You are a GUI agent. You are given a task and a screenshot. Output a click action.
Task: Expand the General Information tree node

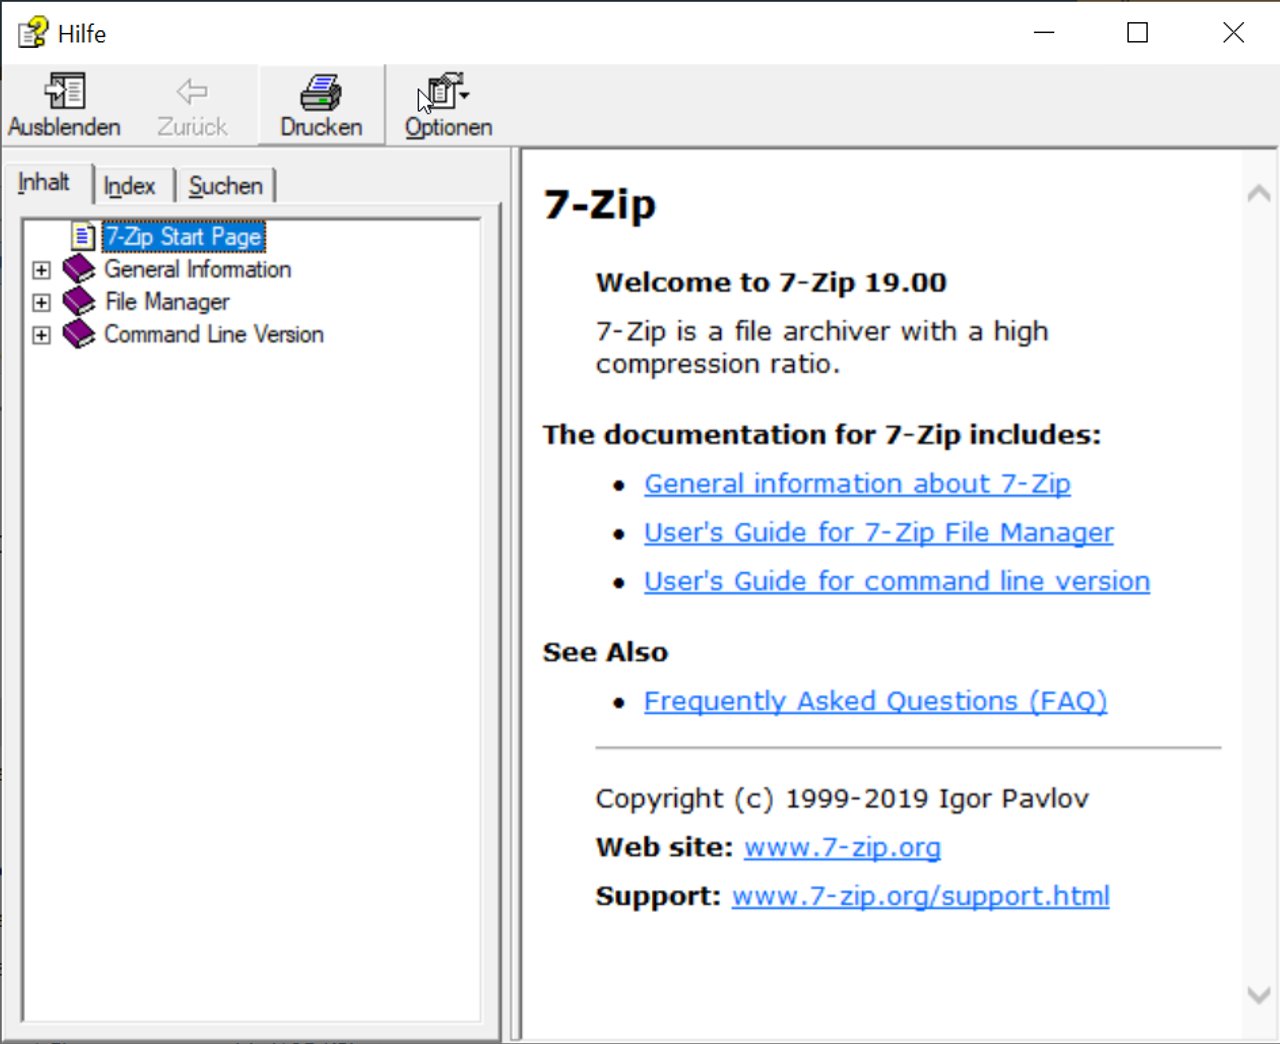coord(41,270)
